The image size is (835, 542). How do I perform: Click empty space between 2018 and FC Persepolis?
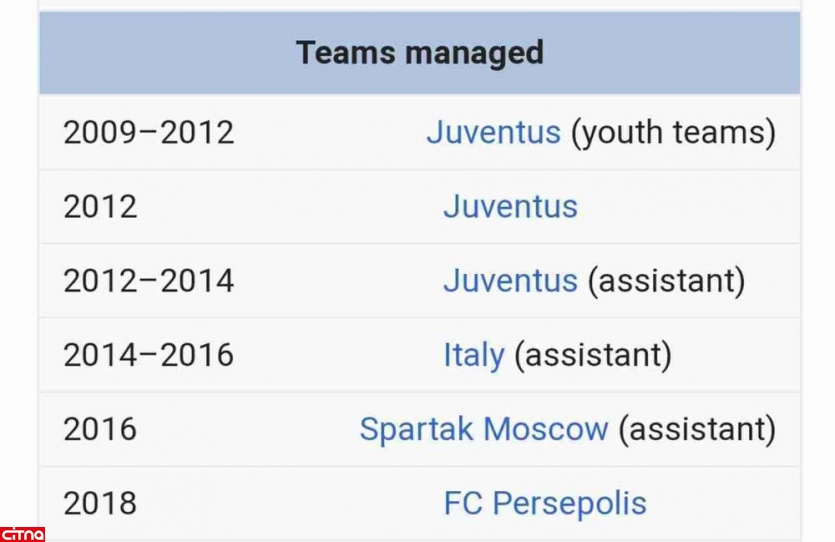tap(290, 502)
